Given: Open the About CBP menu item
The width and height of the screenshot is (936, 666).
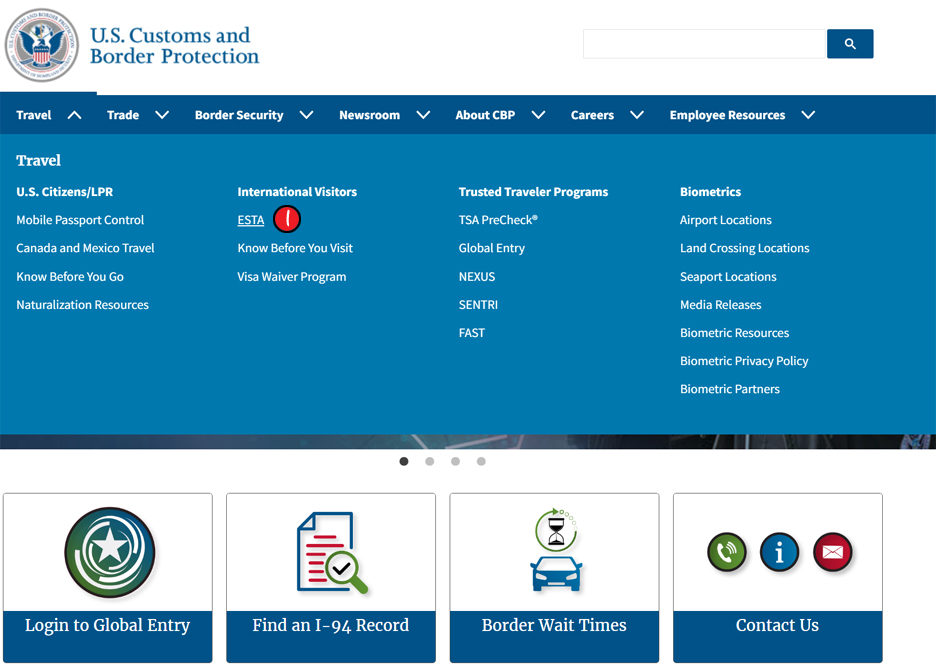Looking at the screenshot, I should (x=485, y=115).
